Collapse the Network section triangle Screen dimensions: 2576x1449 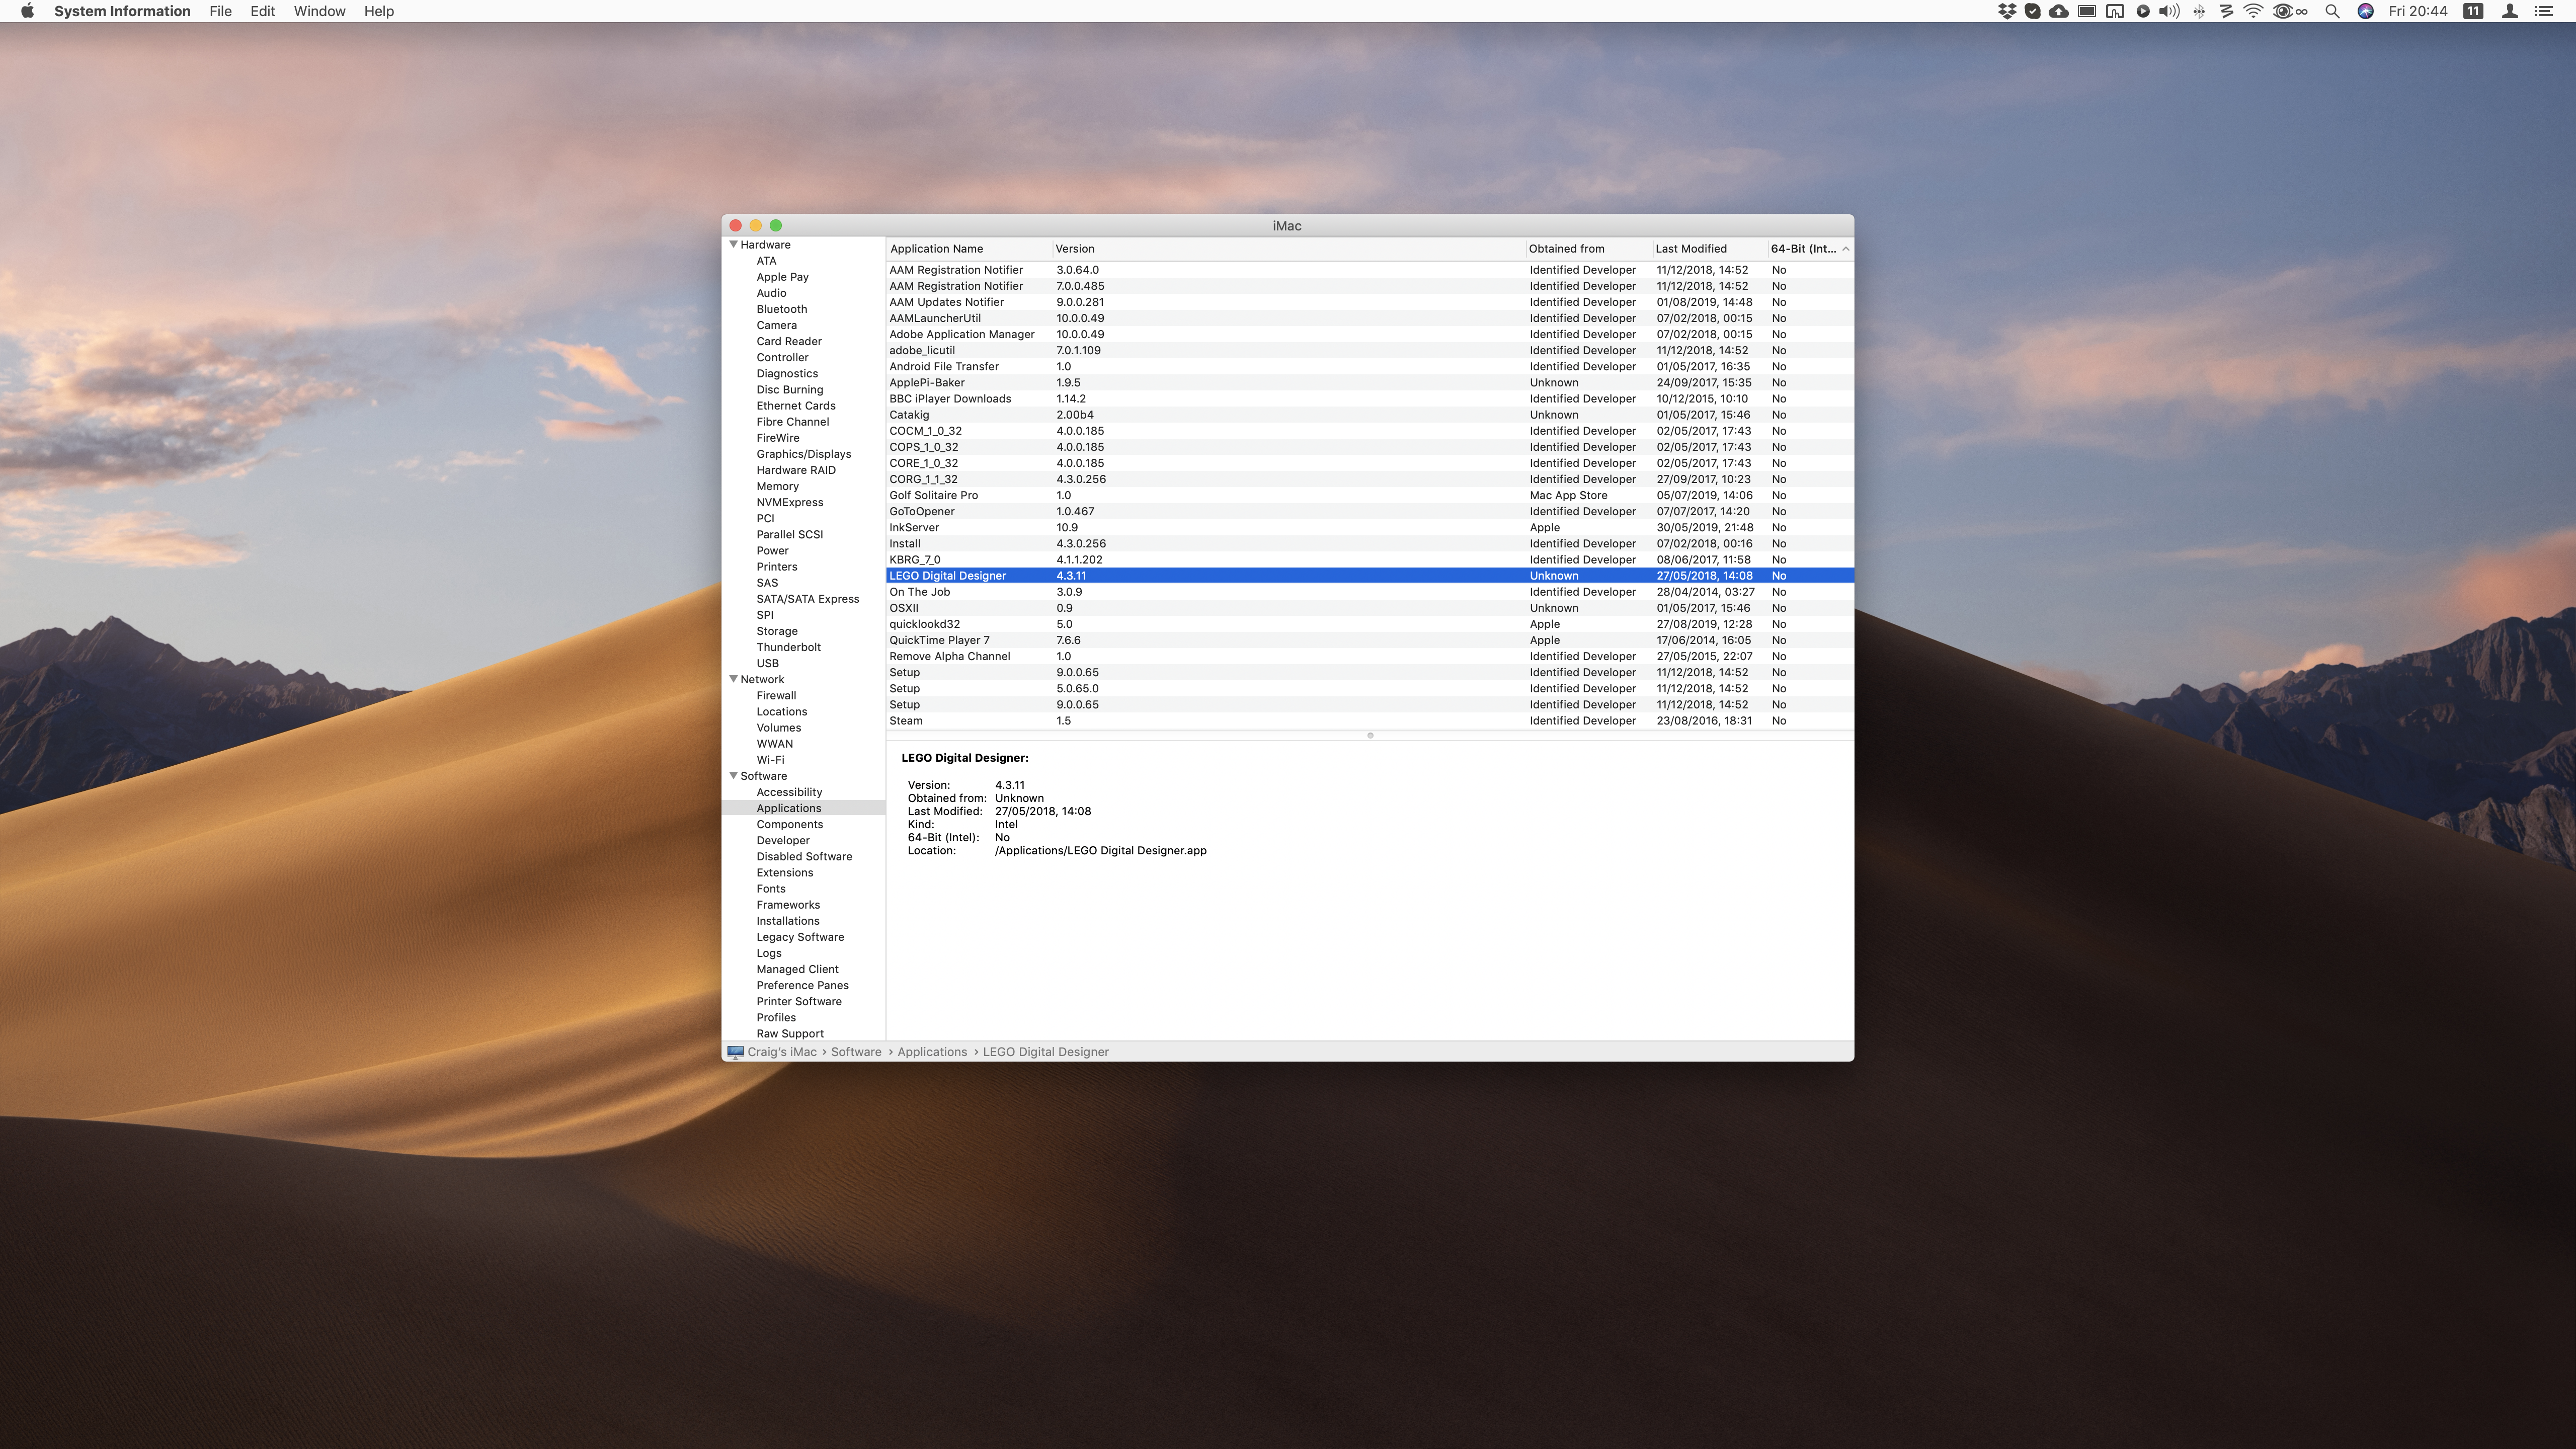[733, 679]
